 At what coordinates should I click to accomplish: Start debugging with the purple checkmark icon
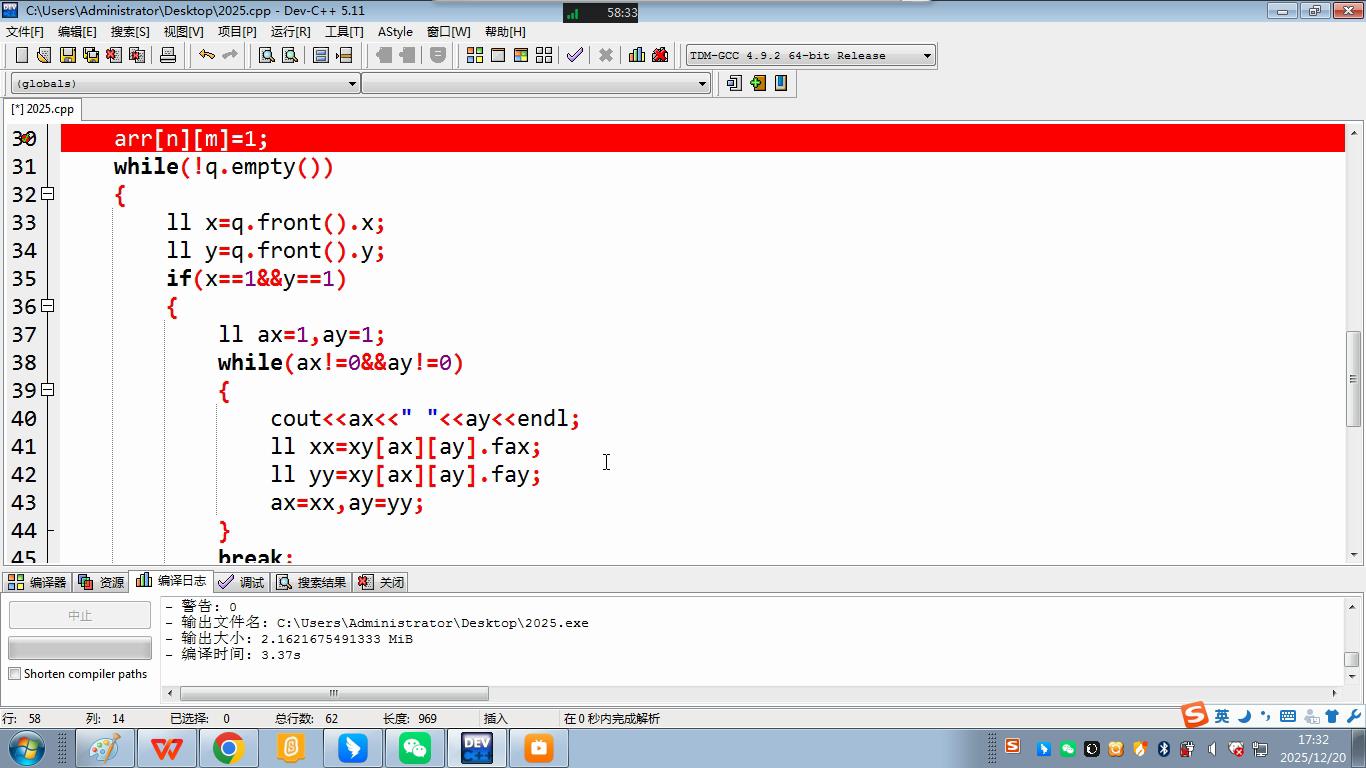pos(574,55)
